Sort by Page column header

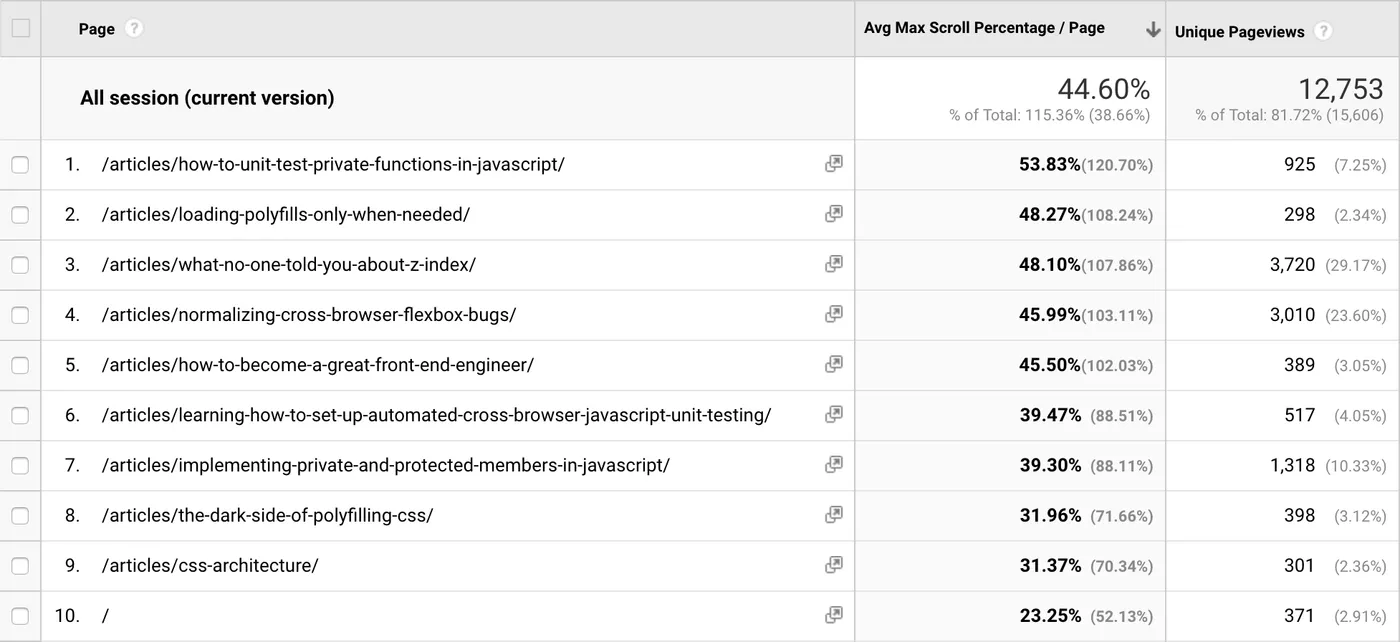coord(96,29)
